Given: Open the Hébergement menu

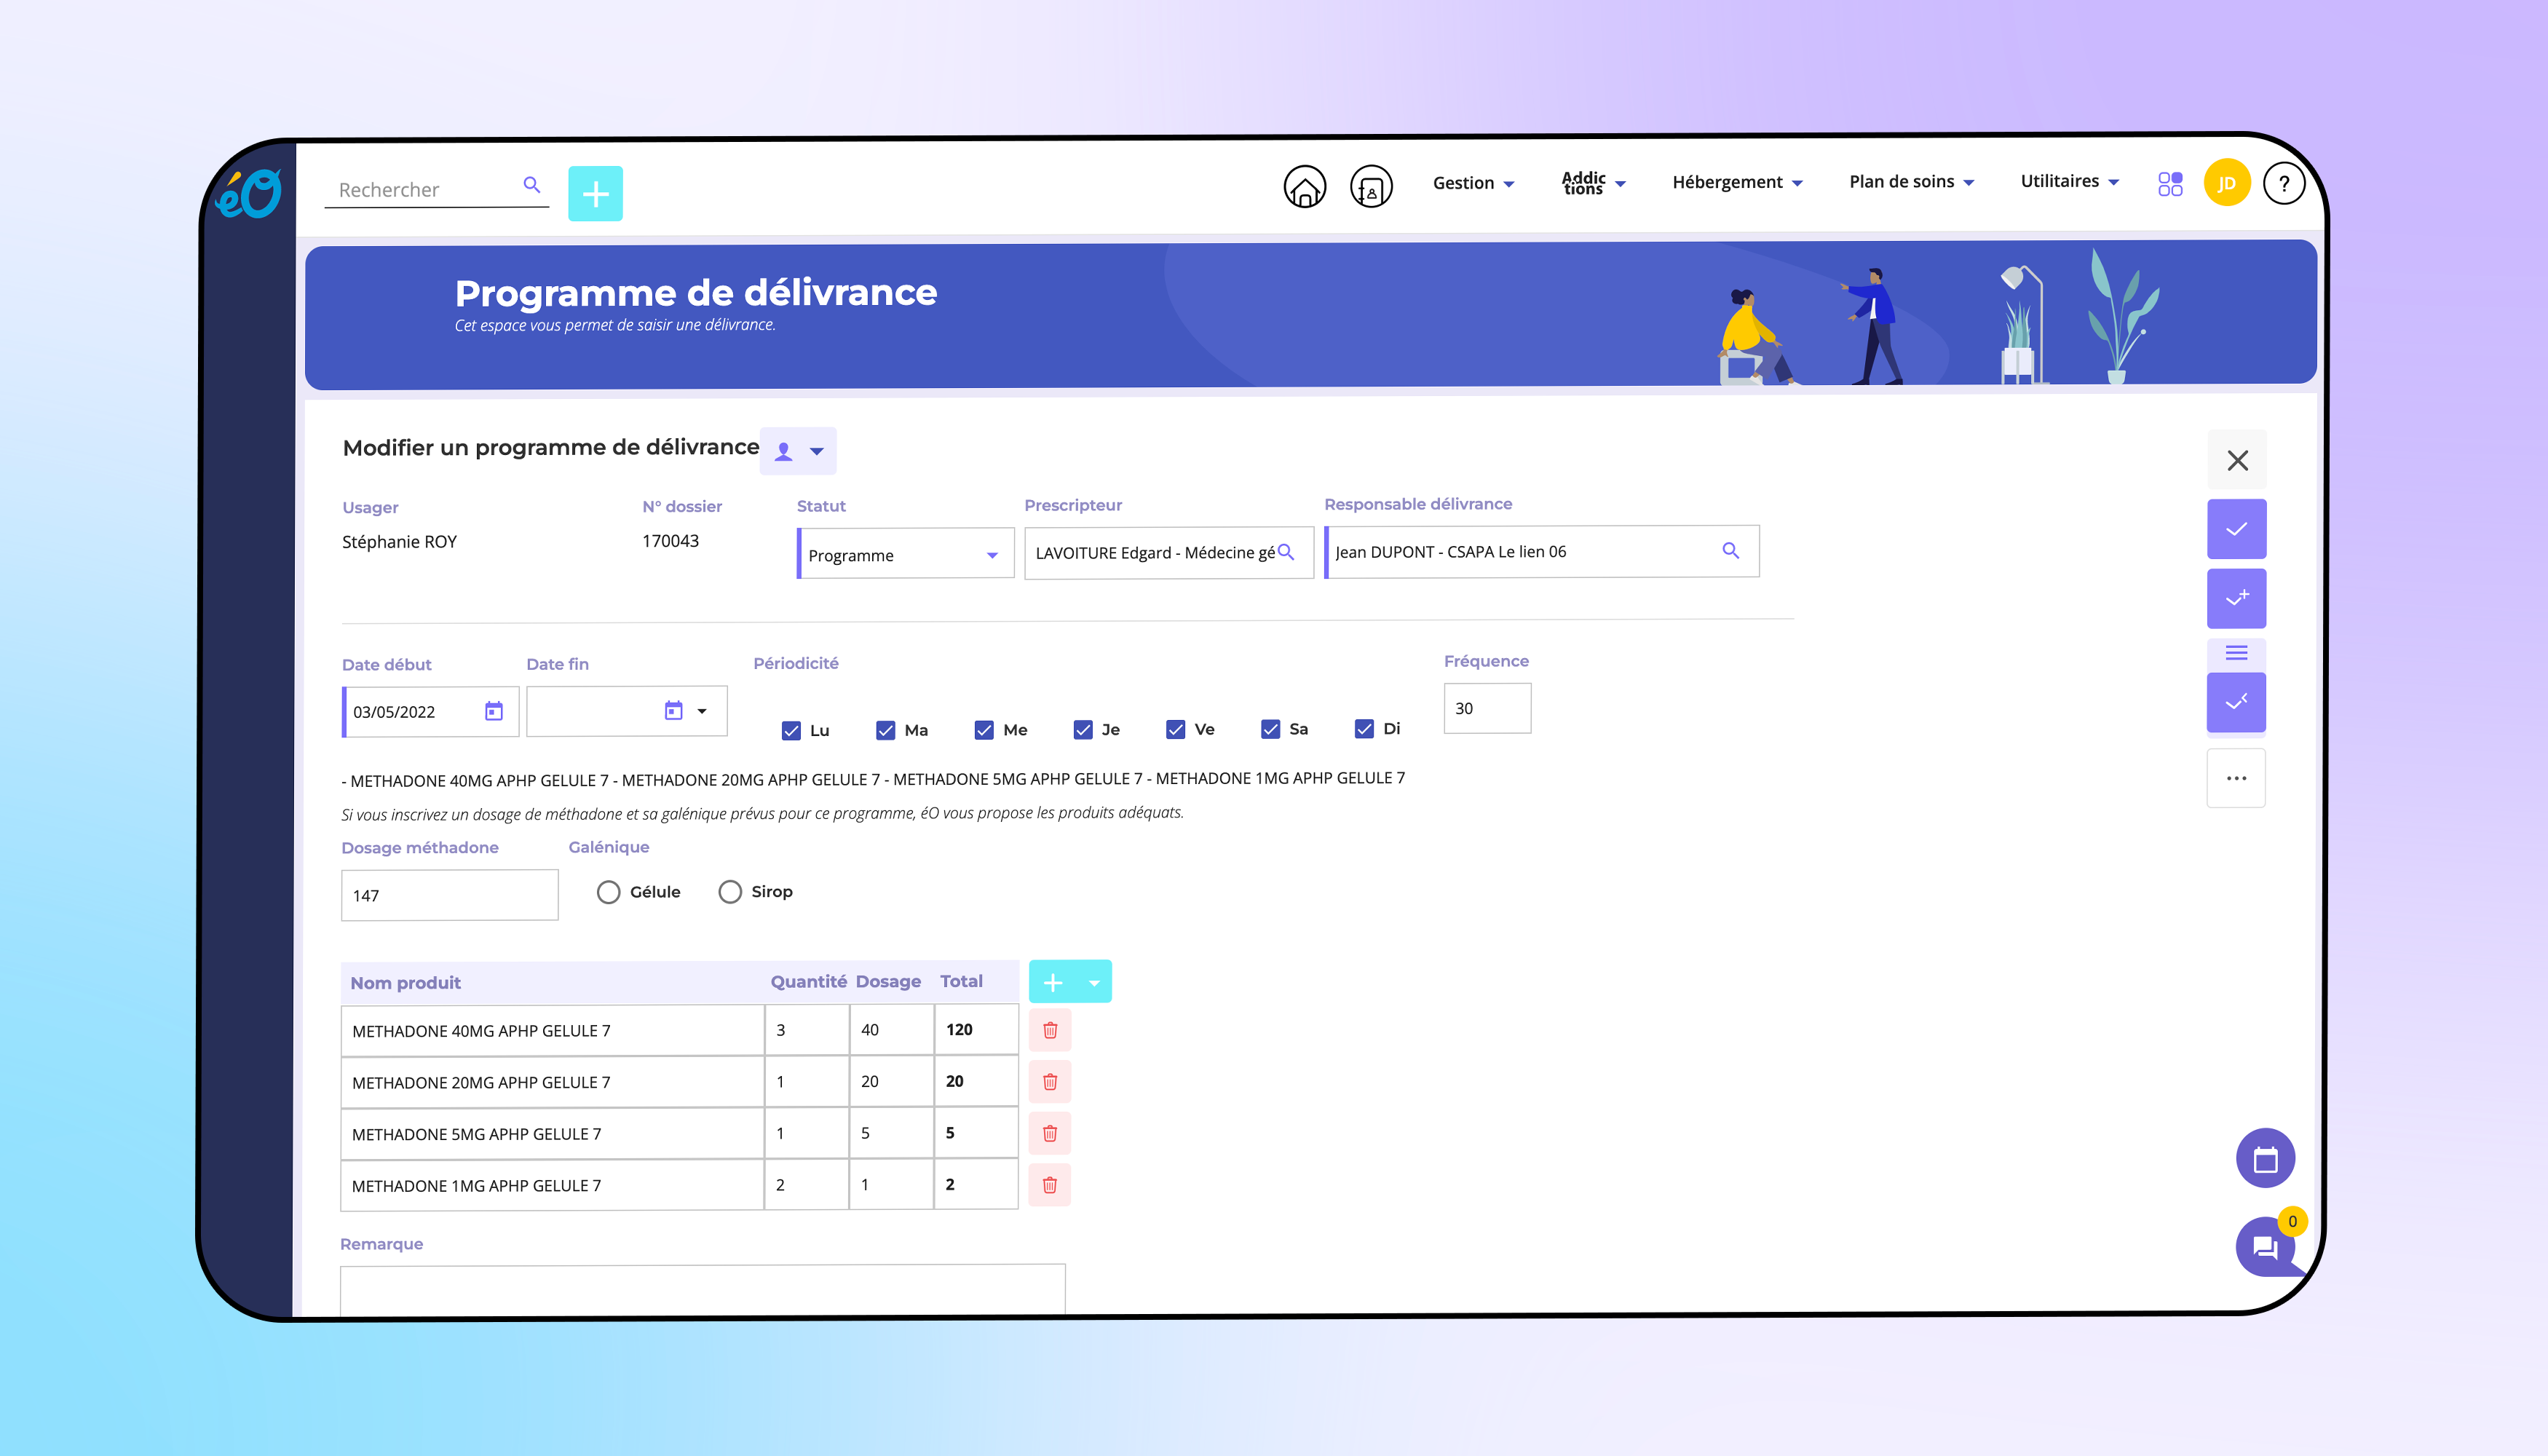Looking at the screenshot, I should click(x=1737, y=182).
